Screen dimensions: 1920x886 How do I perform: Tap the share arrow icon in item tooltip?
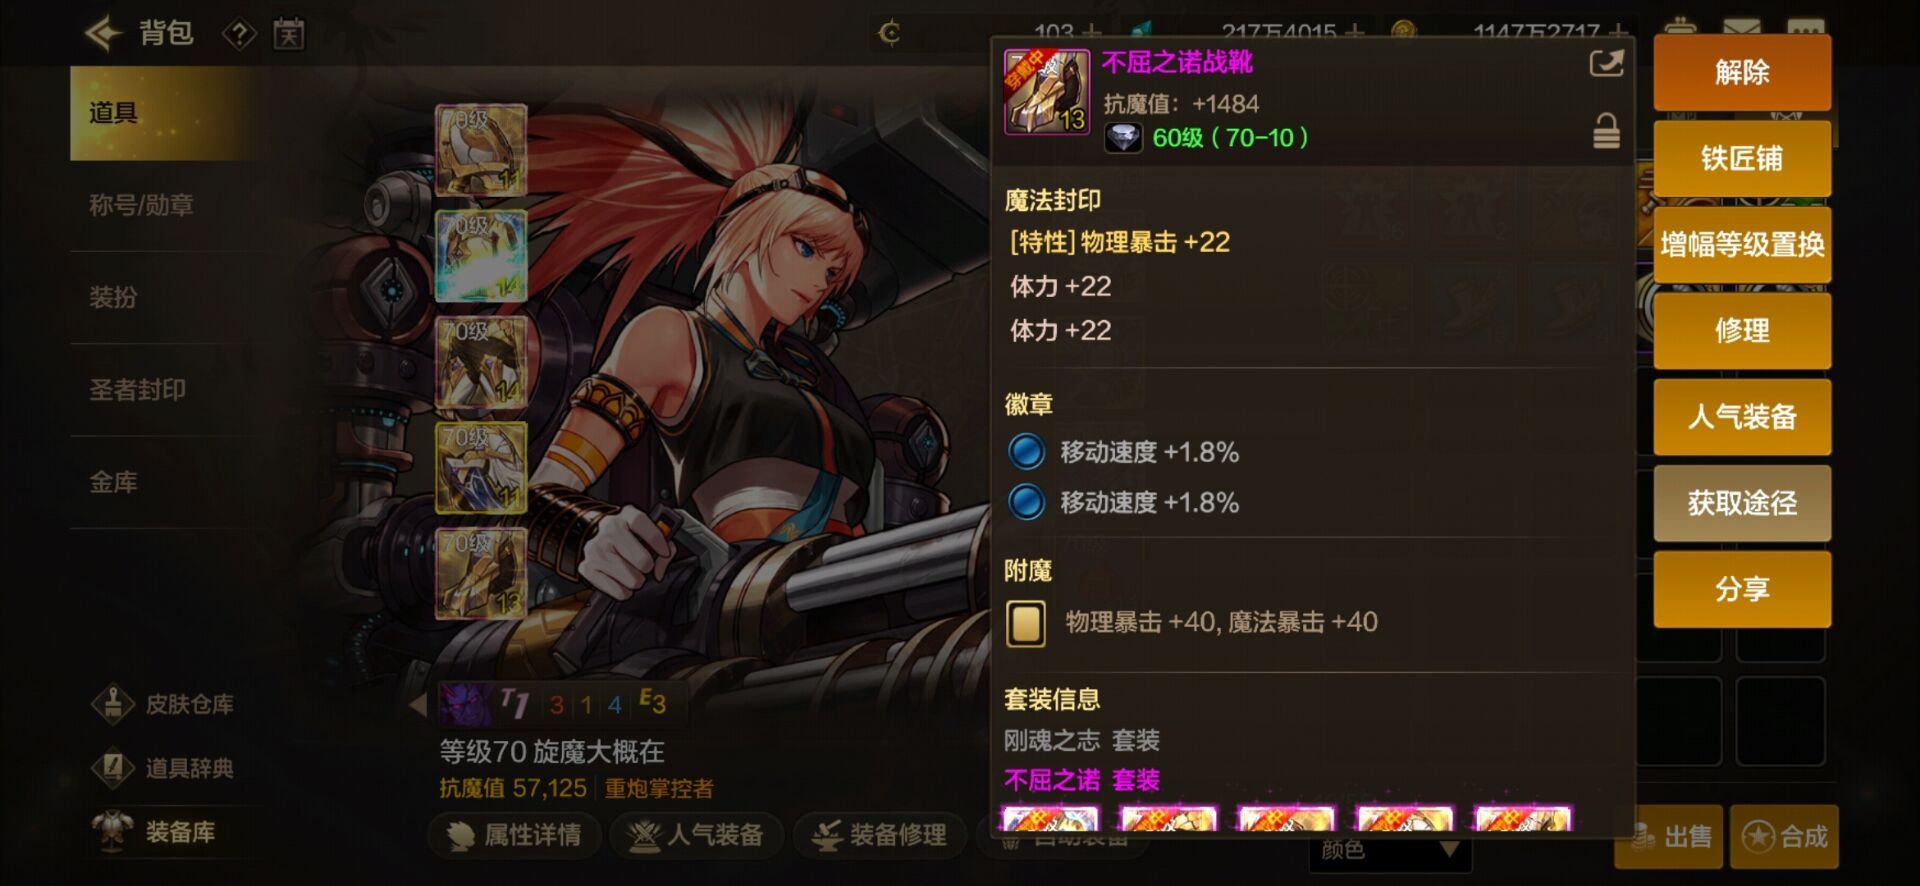click(1606, 64)
